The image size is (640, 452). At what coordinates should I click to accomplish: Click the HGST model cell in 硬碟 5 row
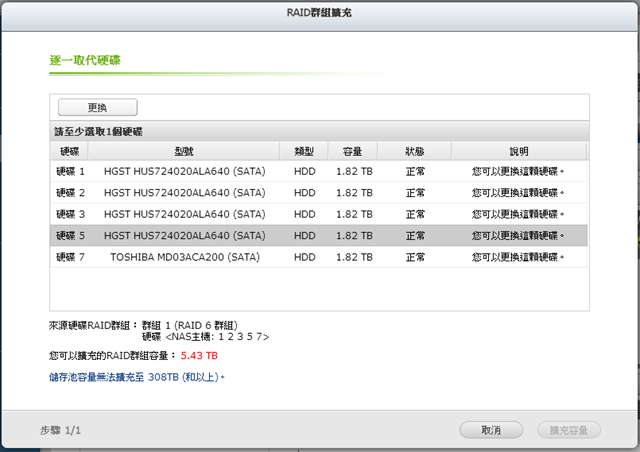coord(184,236)
